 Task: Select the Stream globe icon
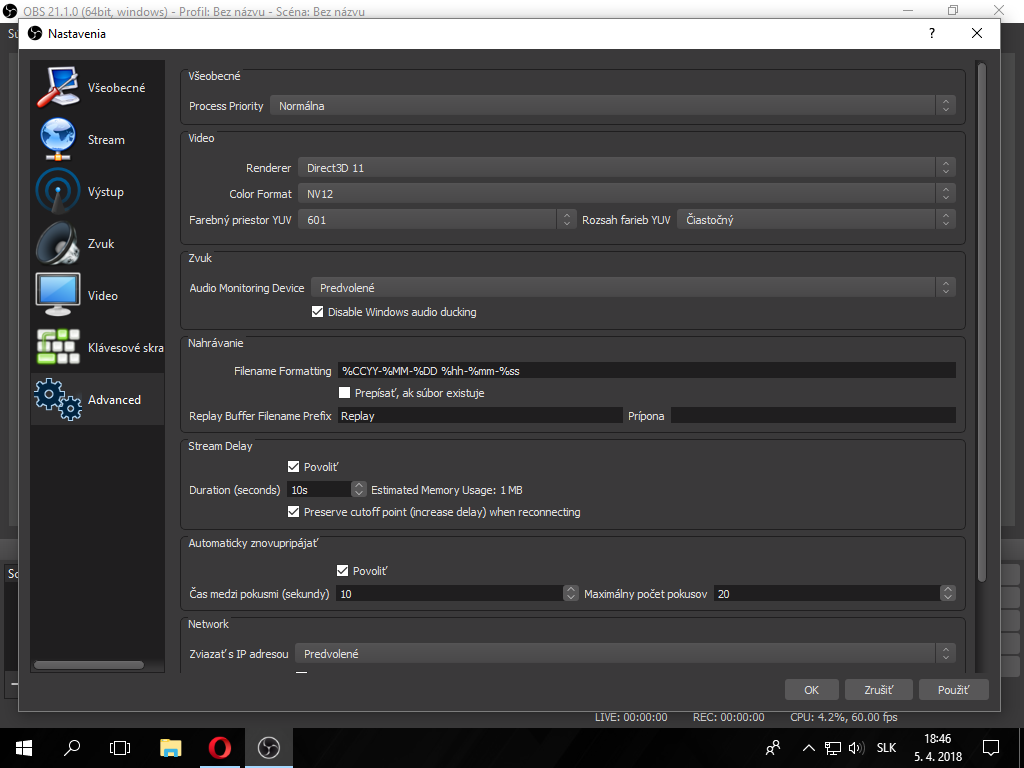[58, 139]
